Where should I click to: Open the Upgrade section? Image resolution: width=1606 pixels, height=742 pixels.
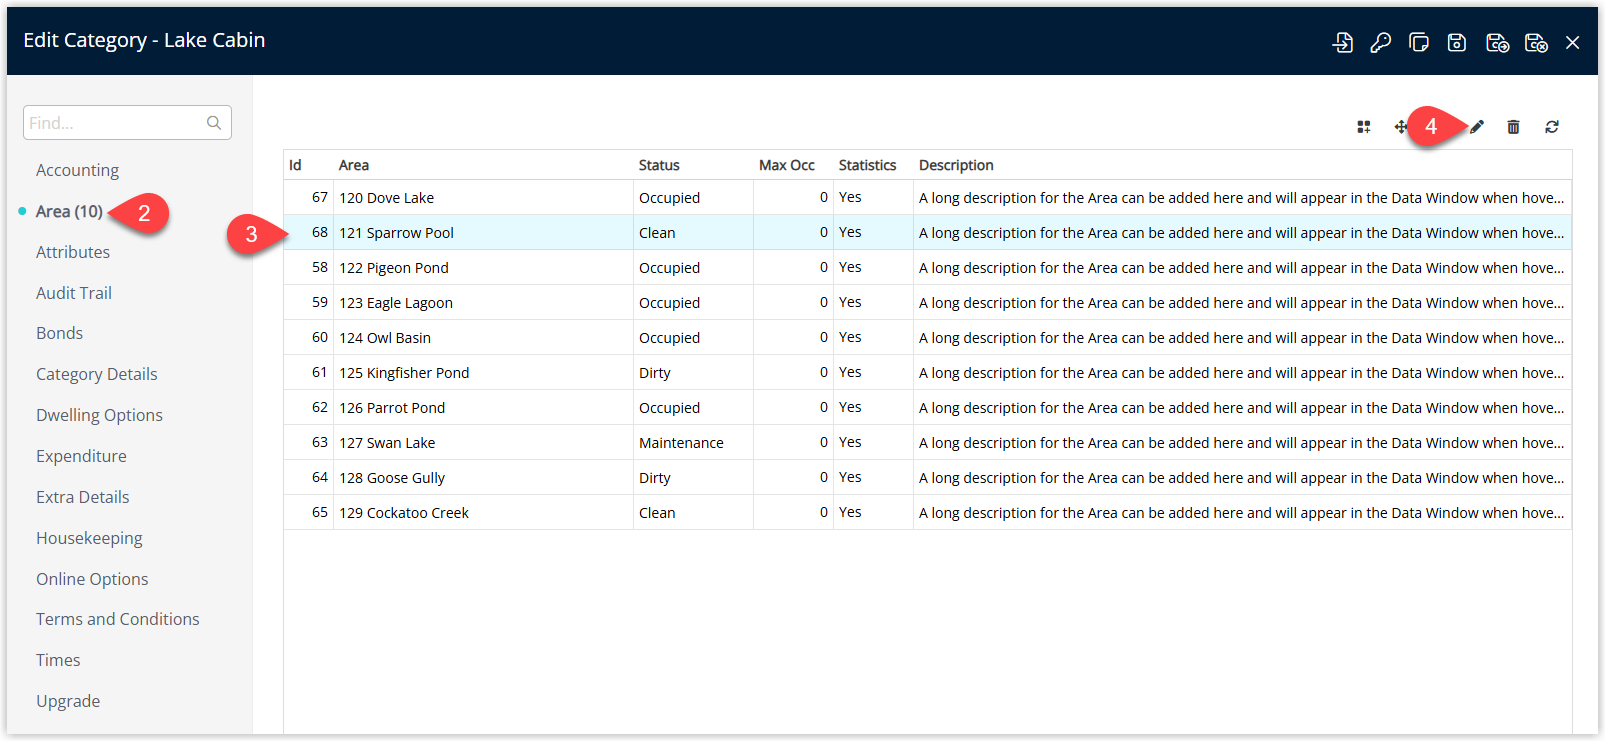pyautogui.click(x=68, y=701)
